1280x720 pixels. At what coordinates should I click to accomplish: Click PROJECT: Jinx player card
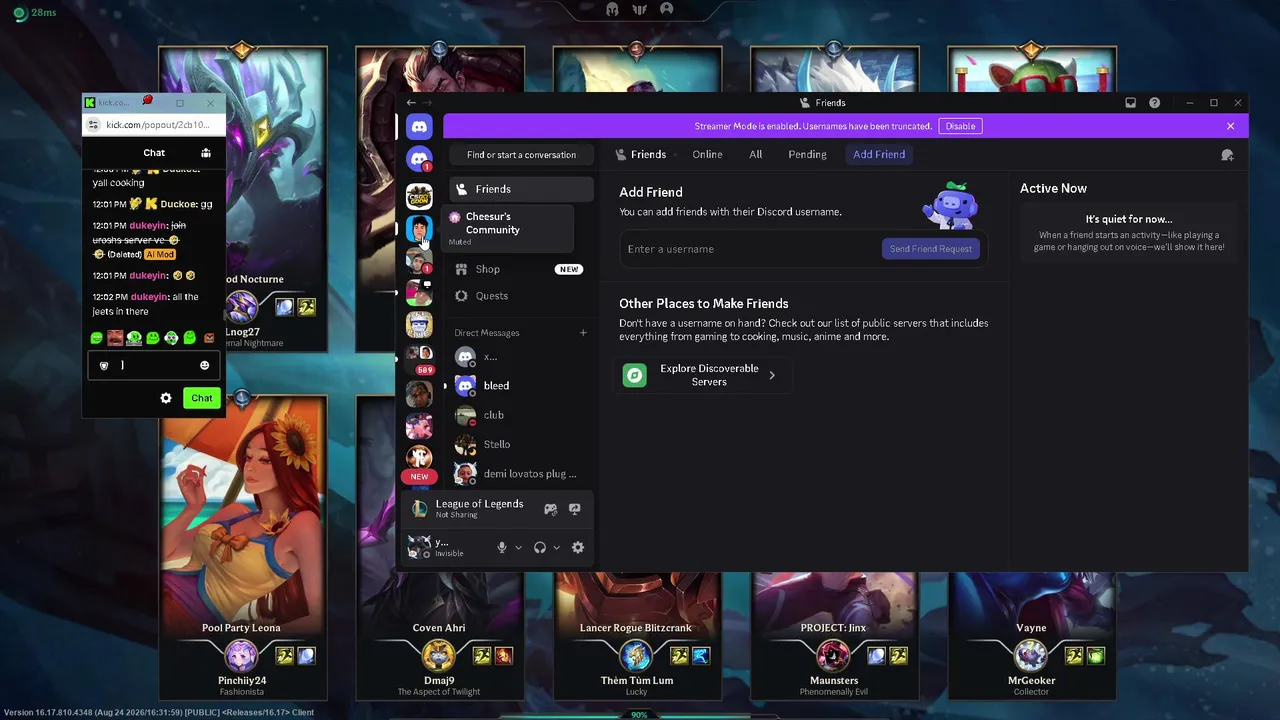pos(834,634)
